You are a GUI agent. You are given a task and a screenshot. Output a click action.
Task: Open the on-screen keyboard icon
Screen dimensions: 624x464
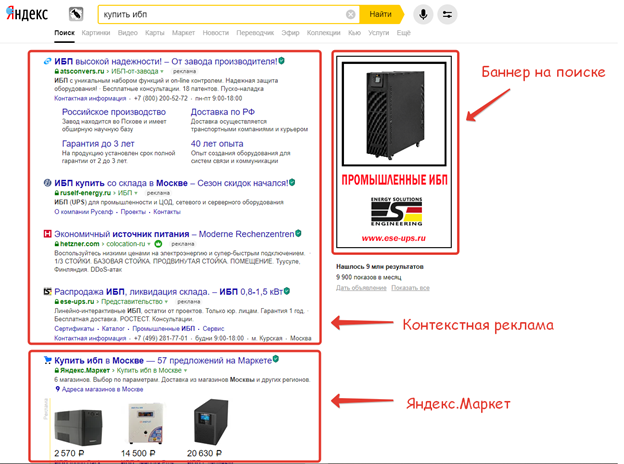tap(76, 14)
